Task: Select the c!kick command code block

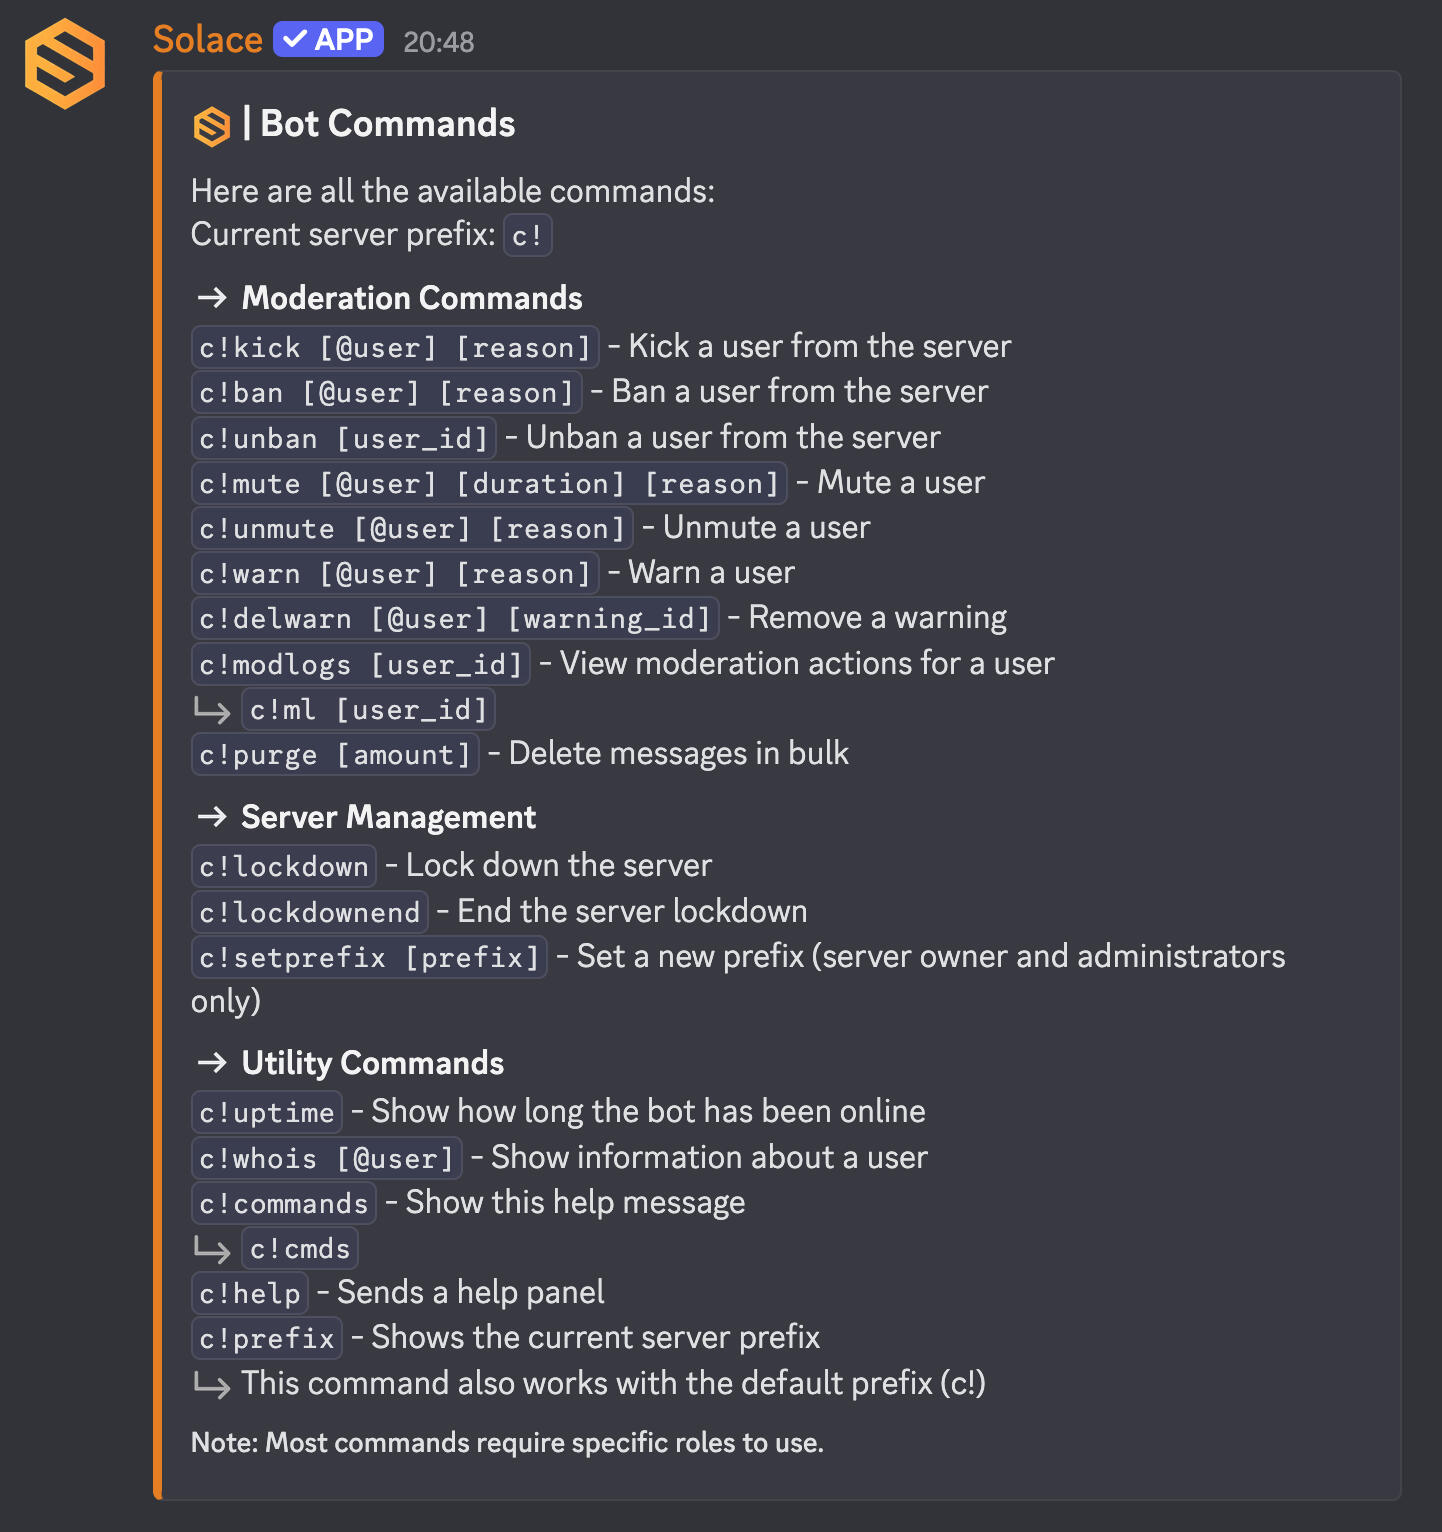Action: pos(395,347)
